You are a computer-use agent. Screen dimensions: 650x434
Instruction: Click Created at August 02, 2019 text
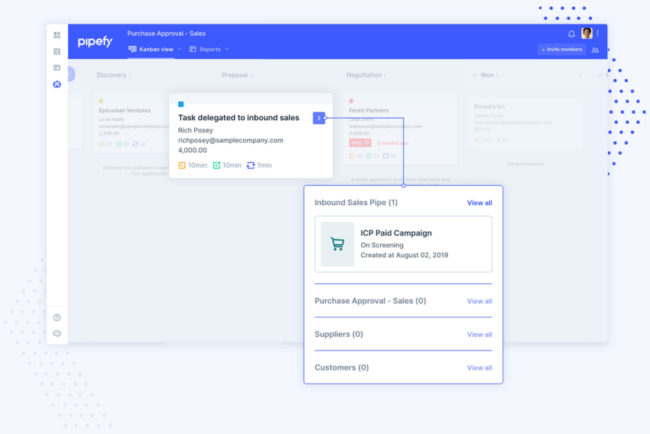[404, 255]
